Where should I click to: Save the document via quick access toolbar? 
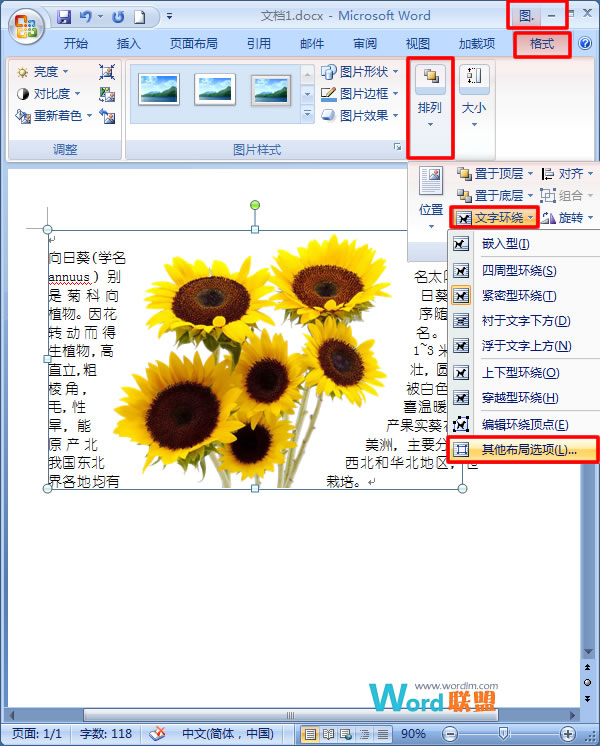coord(64,17)
